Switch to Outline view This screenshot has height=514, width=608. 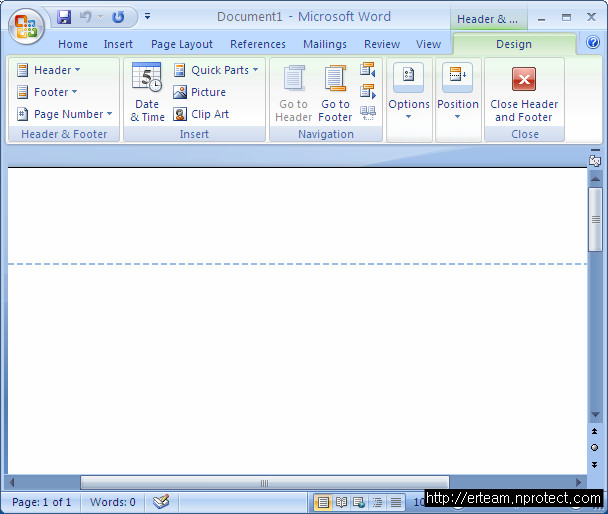click(377, 503)
